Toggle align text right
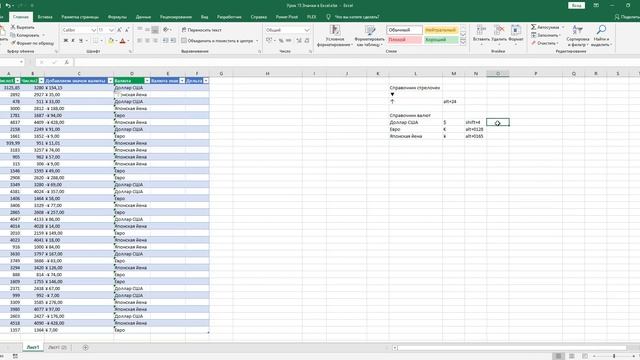 (155, 40)
